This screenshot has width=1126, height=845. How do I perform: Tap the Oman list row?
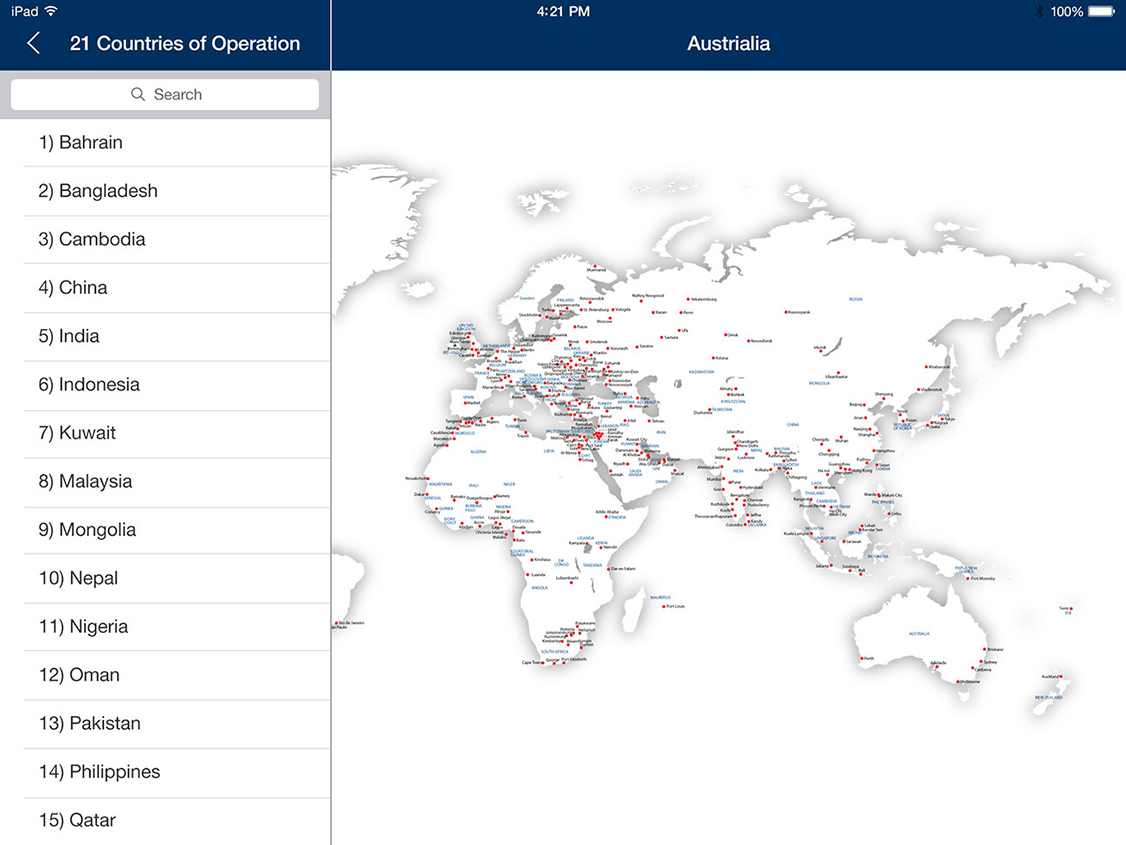tap(165, 676)
